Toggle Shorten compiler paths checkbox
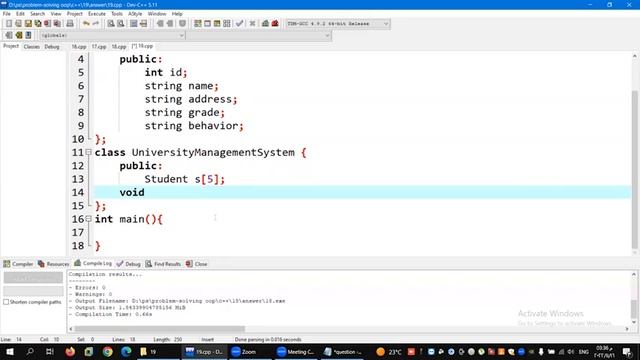640x360 pixels. tap(6, 302)
